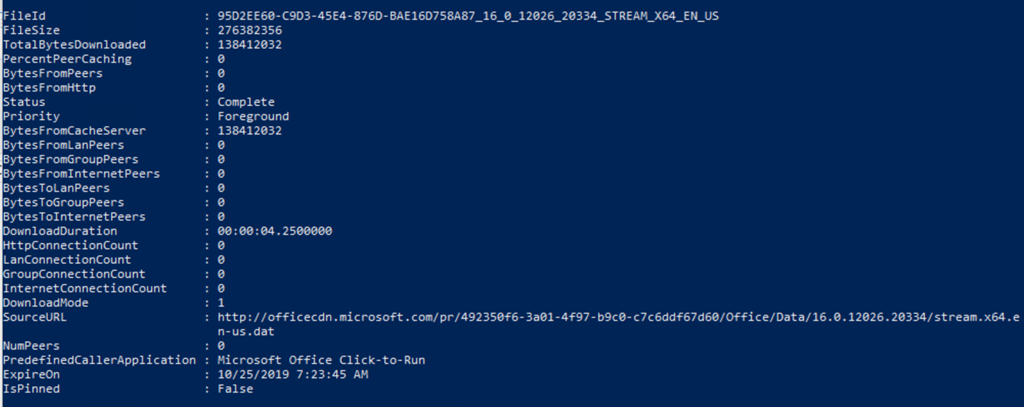Click the BytesToInternetPeers label
This screenshot has width=1024, height=407.
75,217
